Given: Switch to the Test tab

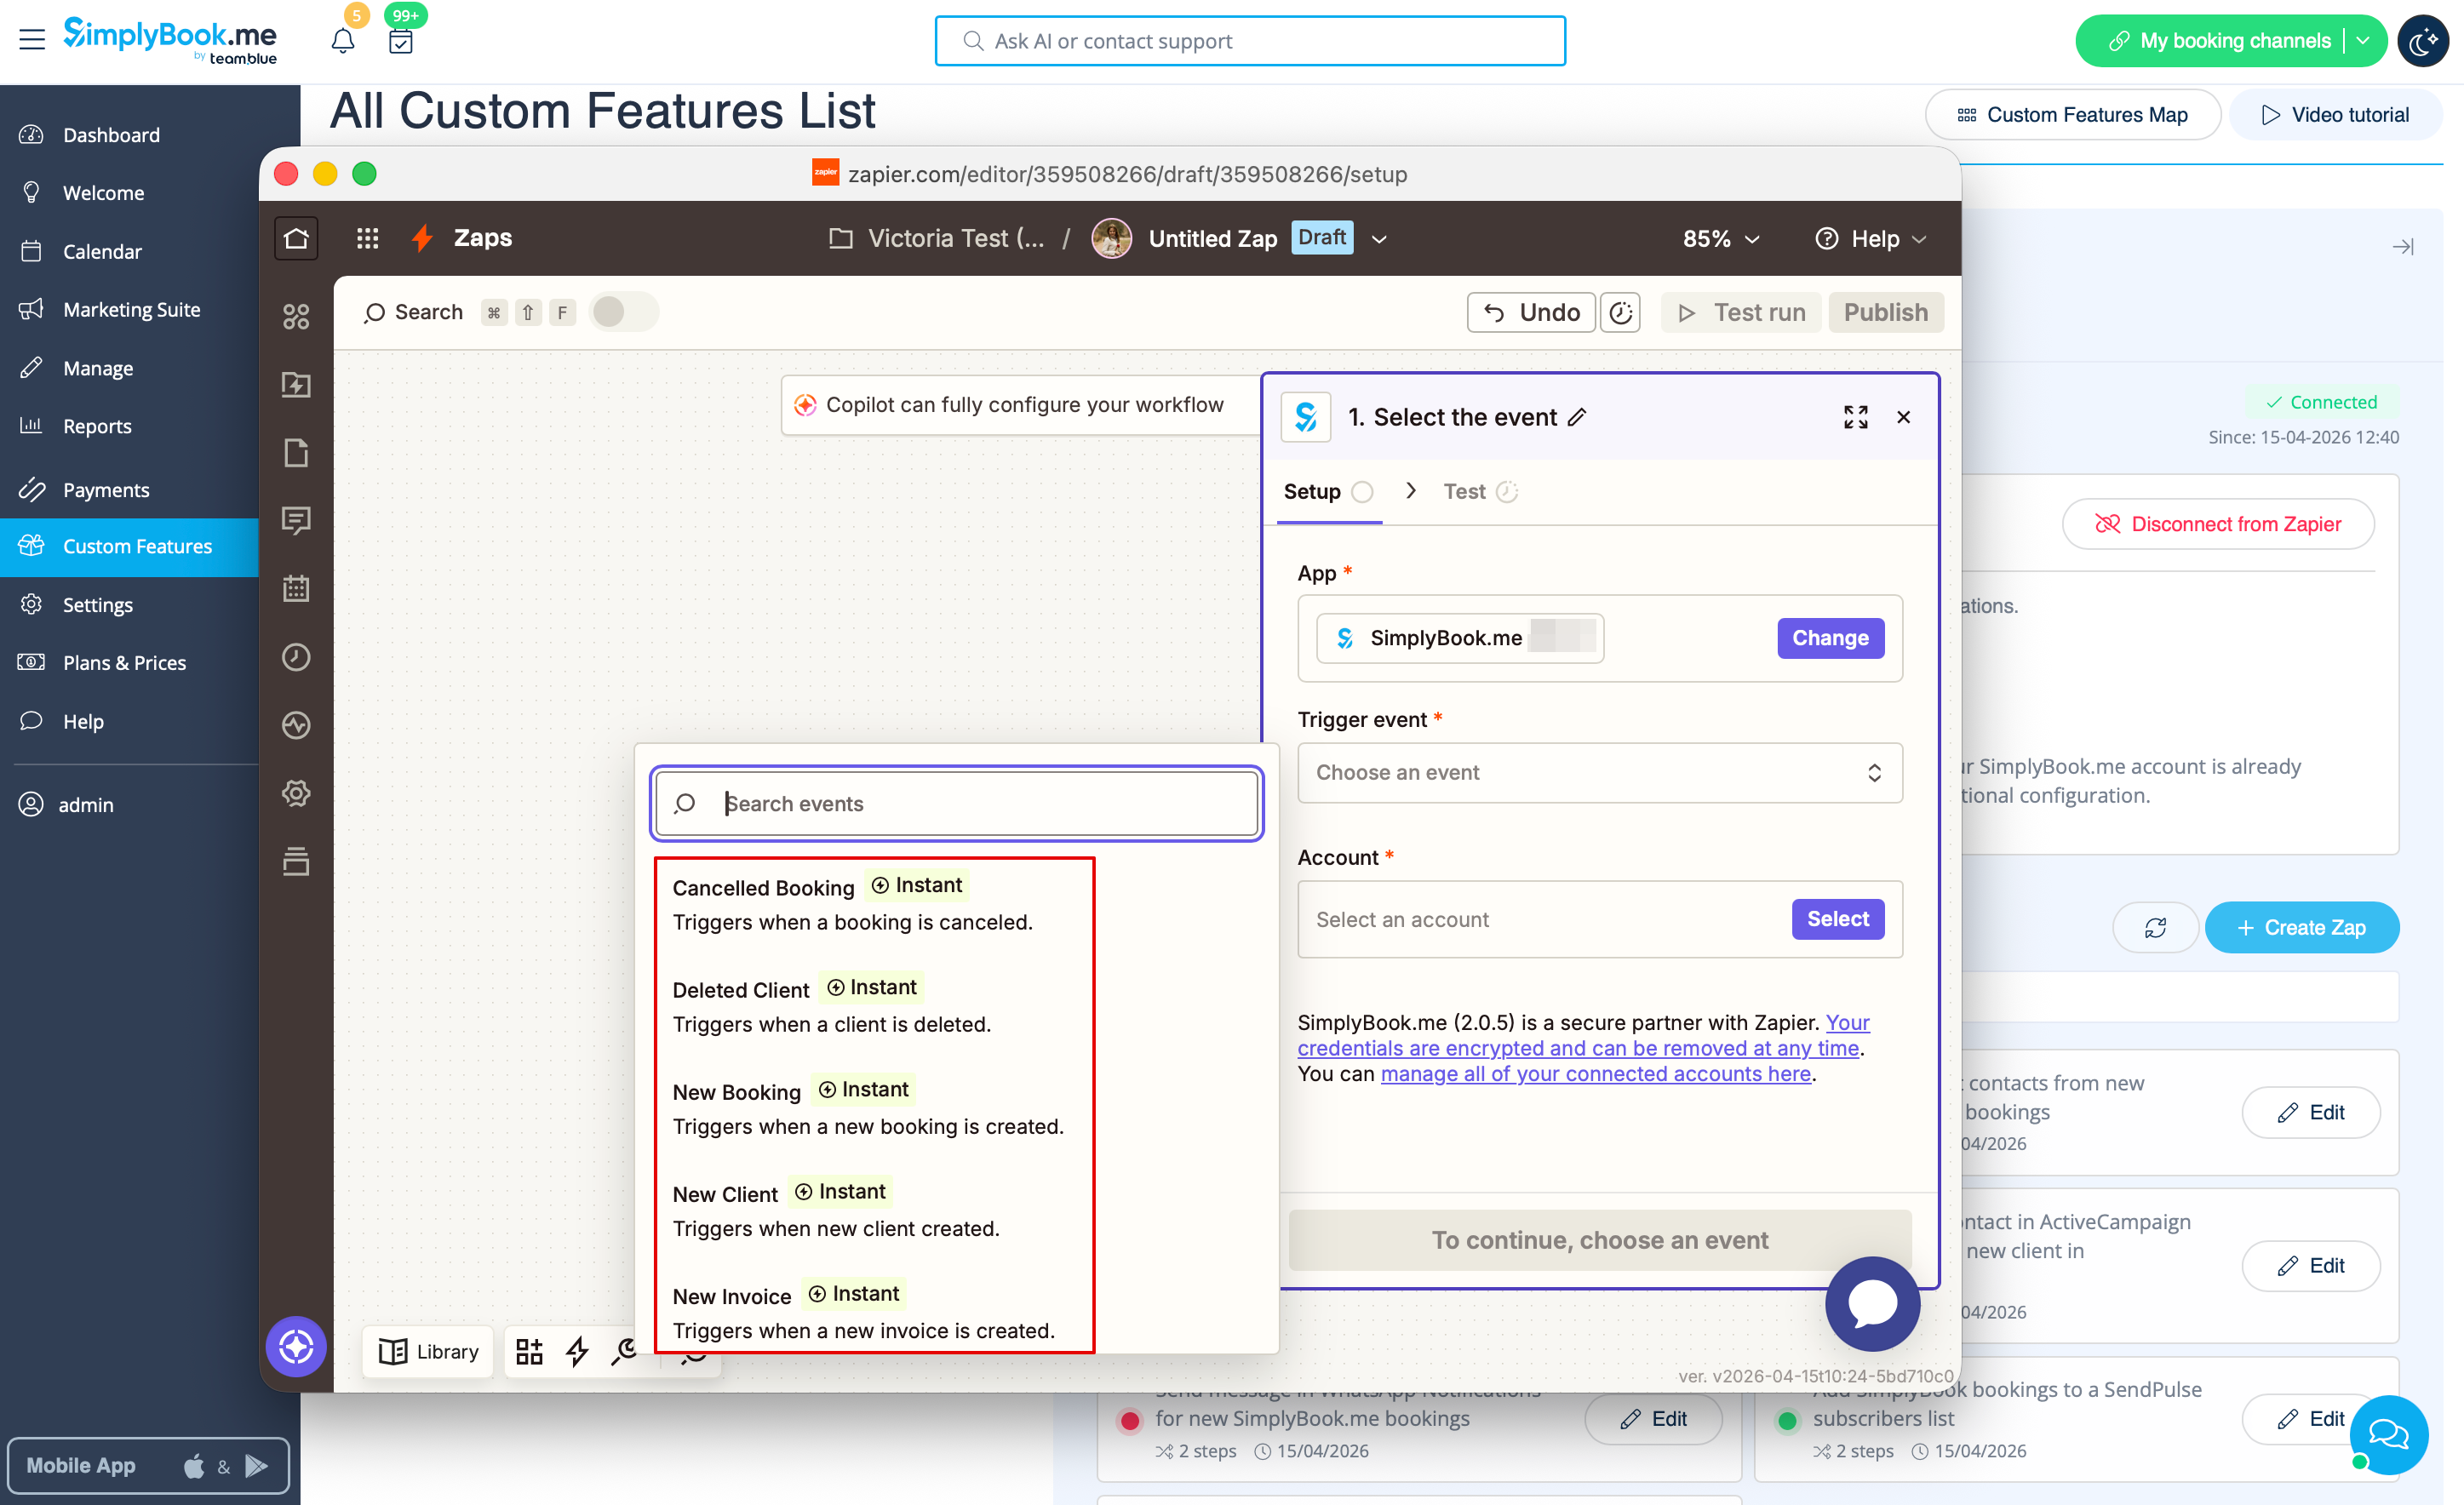Looking at the screenshot, I should point(1465,491).
